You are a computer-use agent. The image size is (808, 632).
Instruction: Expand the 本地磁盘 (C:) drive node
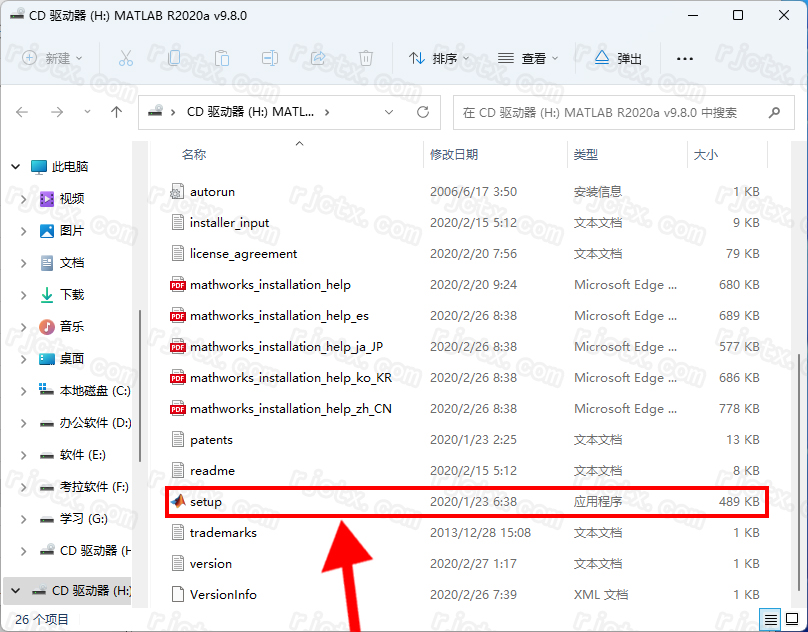(24, 390)
